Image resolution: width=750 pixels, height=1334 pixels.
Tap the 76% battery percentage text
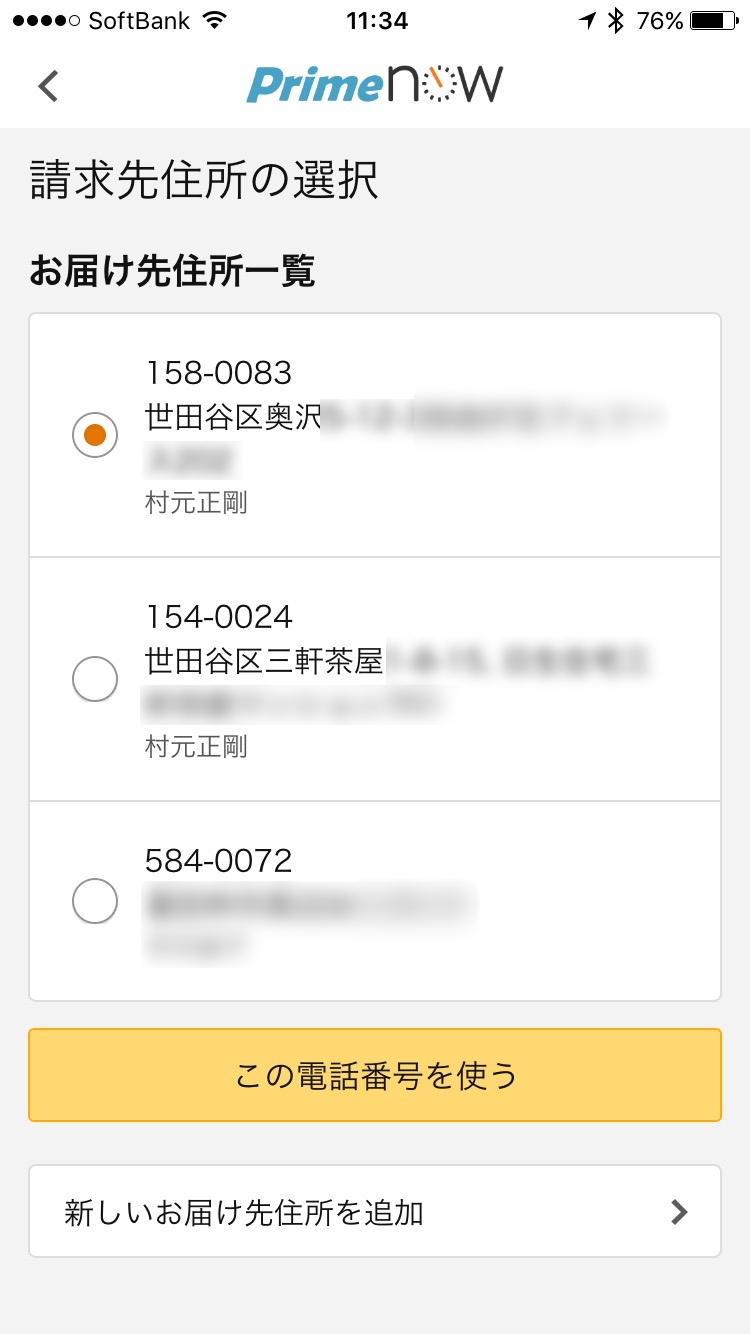(659, 20)
